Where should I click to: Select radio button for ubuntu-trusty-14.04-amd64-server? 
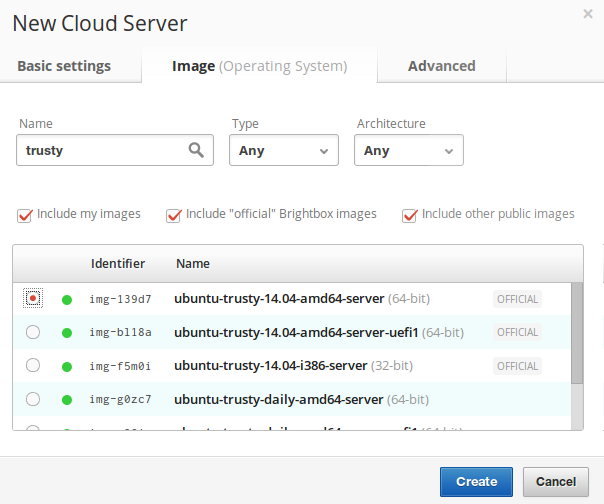[33, 298]
